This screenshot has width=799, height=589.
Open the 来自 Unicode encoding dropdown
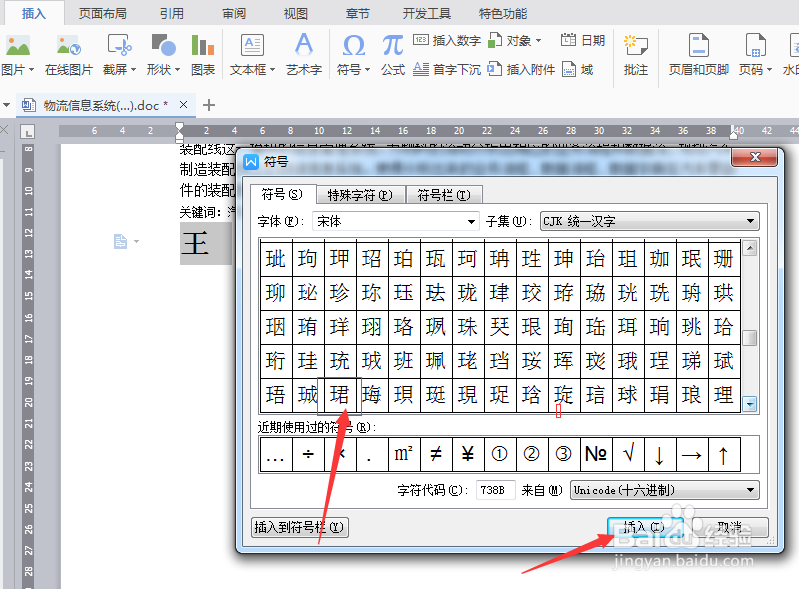[664, 490]
